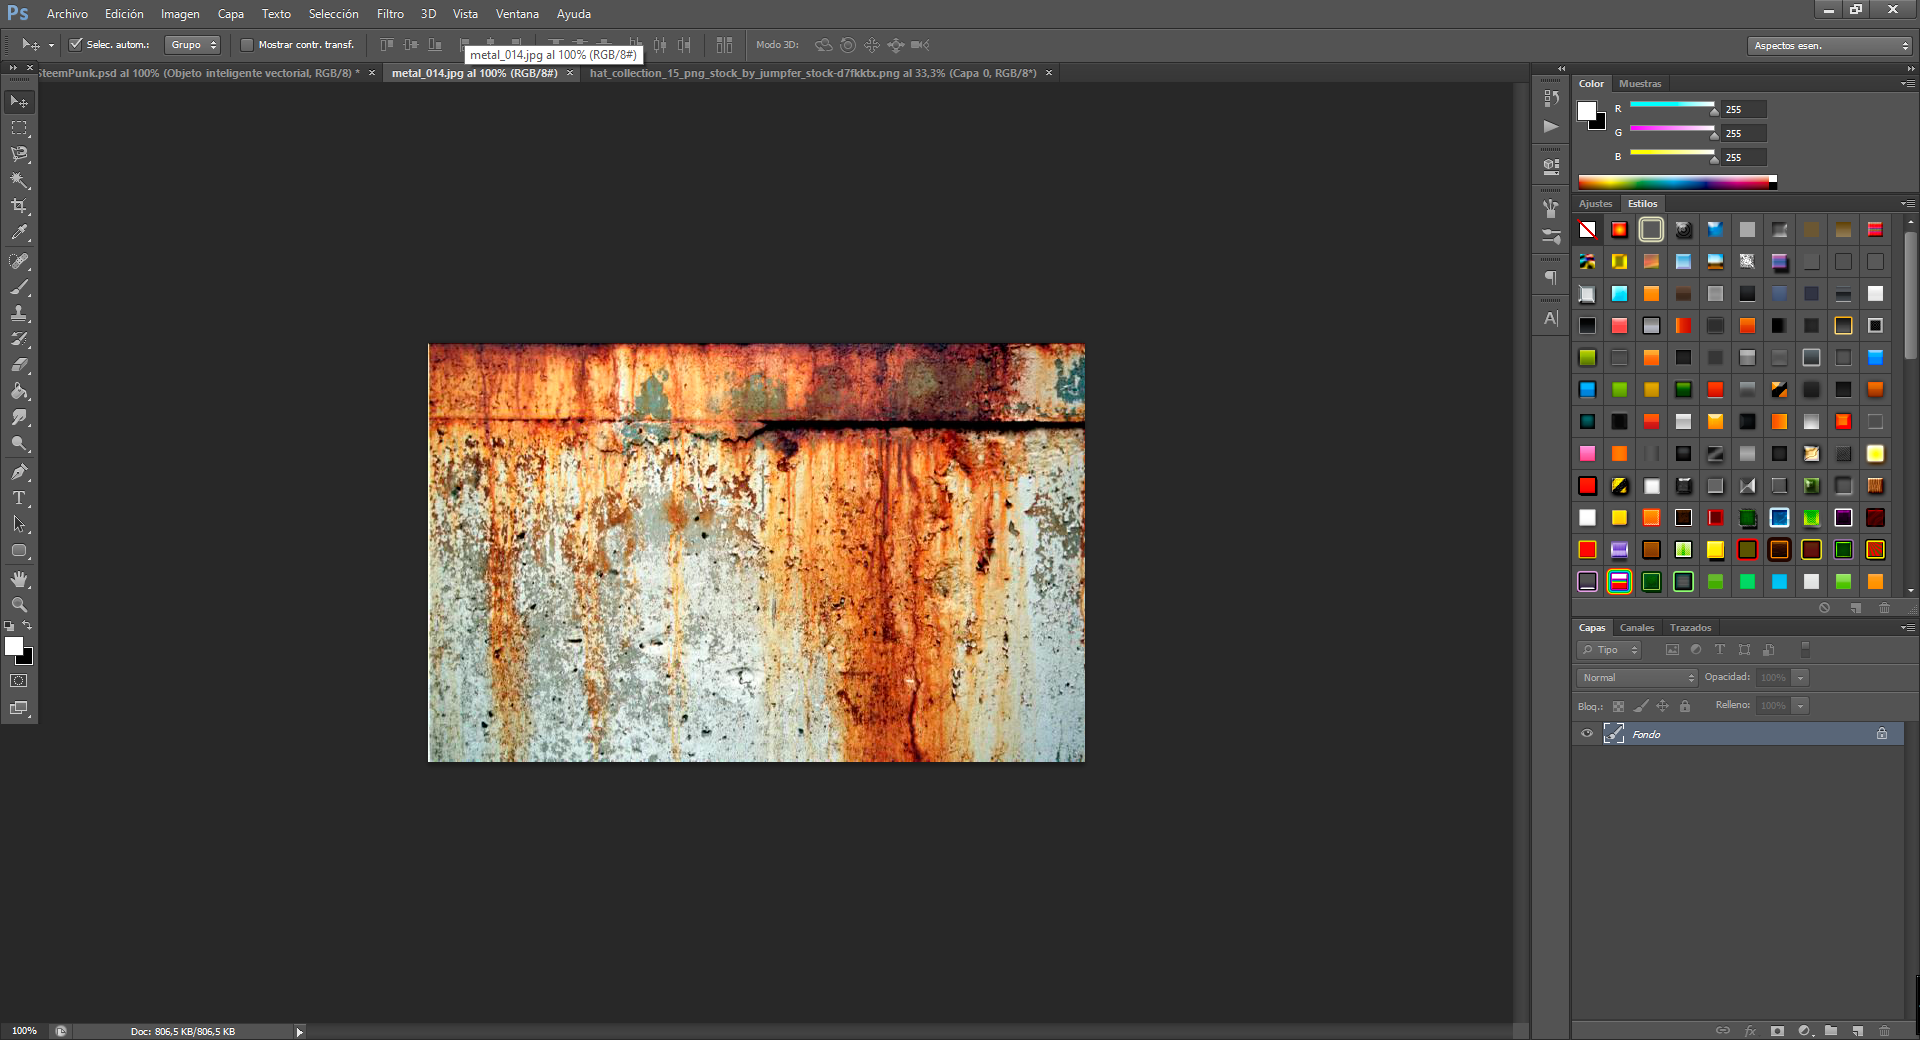Hide the Fondo layer visibility eye
1920x1040 pixels.
coord(1587,734)
